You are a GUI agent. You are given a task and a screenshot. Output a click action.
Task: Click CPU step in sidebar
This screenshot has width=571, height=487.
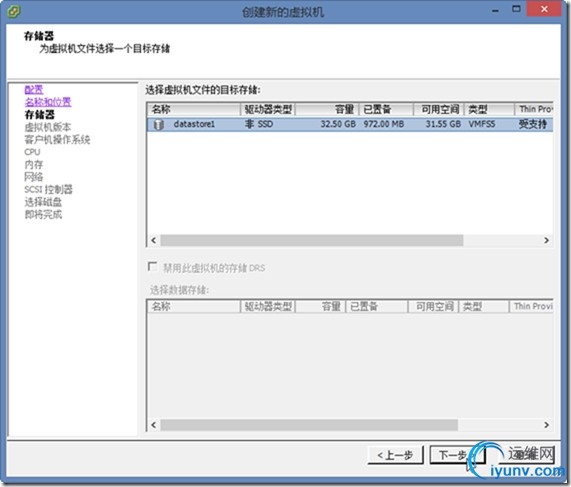32,152
